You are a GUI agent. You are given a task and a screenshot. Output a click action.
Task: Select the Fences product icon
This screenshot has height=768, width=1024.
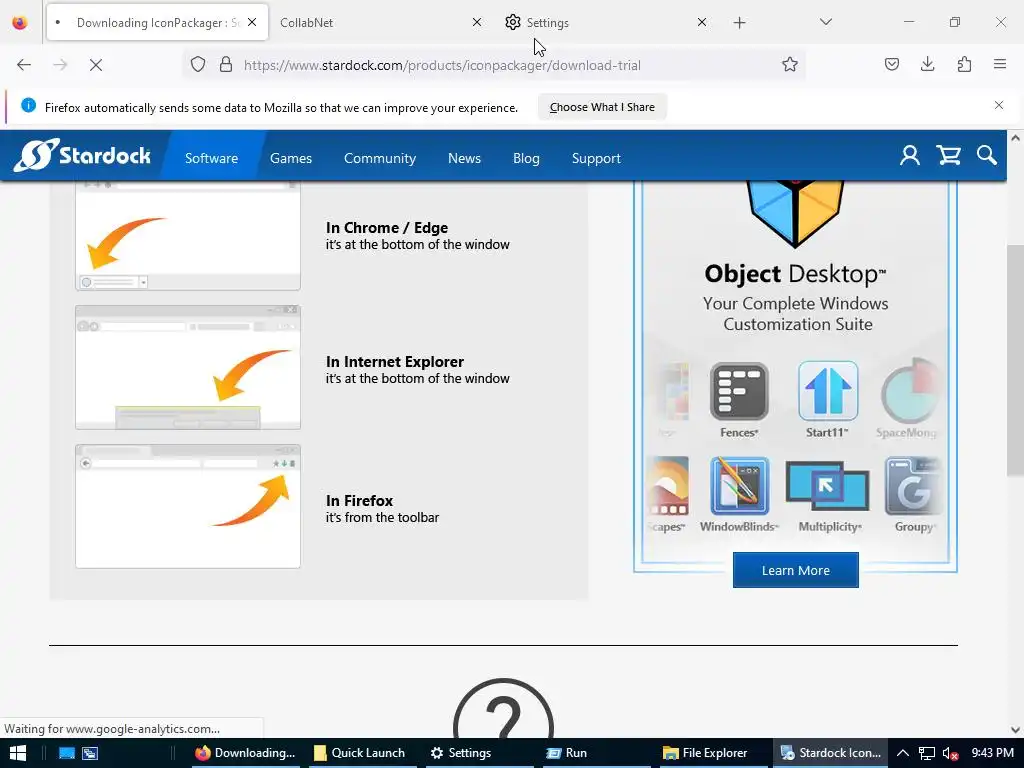[x=739, y=391]
